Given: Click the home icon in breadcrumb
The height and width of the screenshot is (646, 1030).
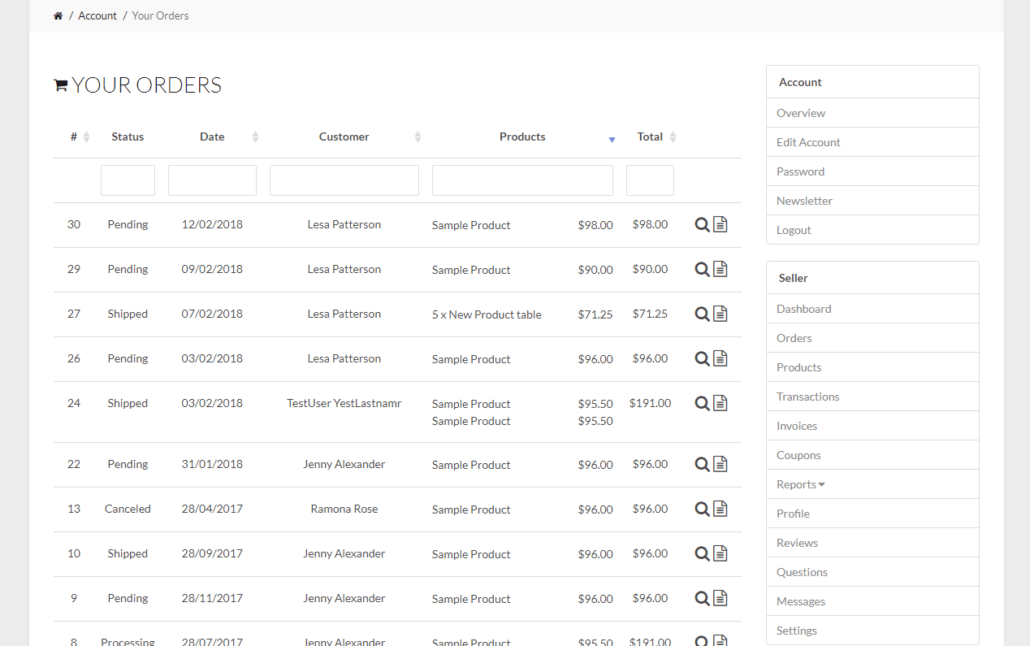Looking at the screenshot, I should pyautogui.click(x=58, y=16).
